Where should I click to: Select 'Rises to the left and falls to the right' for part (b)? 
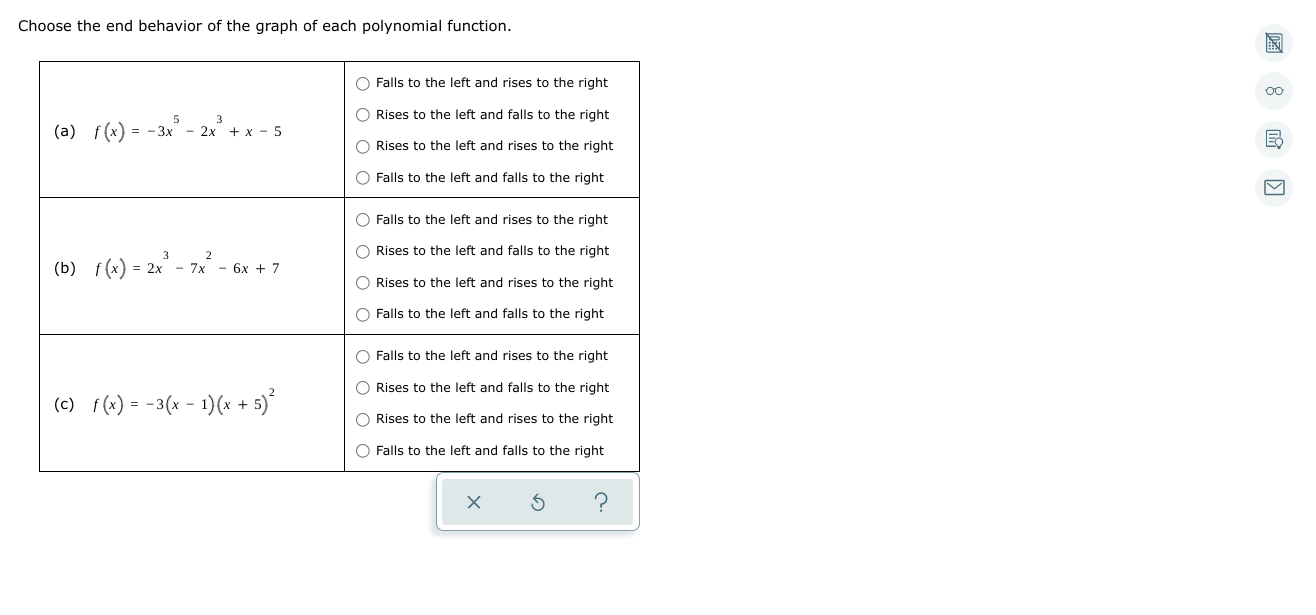[x=363, y=251]
